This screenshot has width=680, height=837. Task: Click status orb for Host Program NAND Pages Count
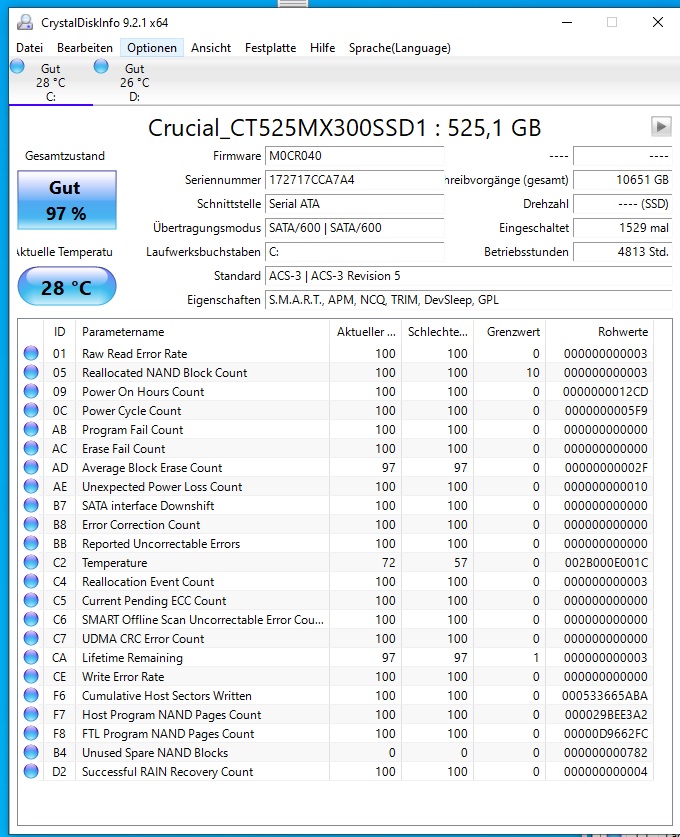tap(31, 714)
